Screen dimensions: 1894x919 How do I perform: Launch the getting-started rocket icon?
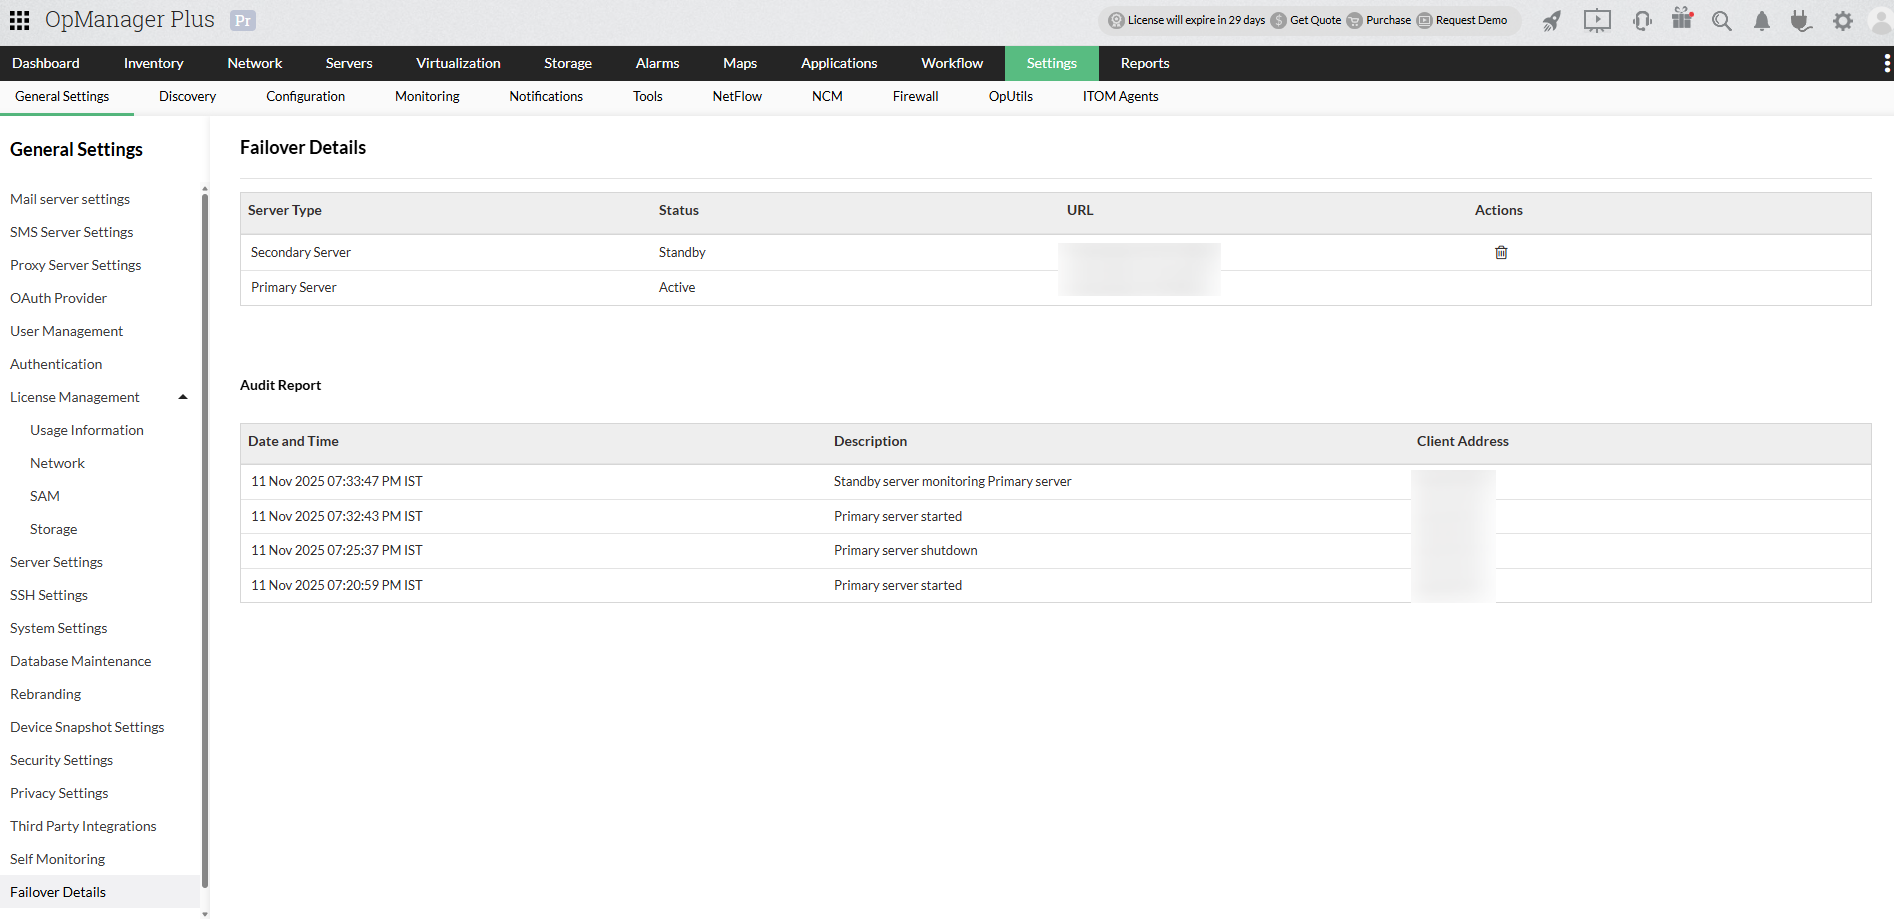1551,20
